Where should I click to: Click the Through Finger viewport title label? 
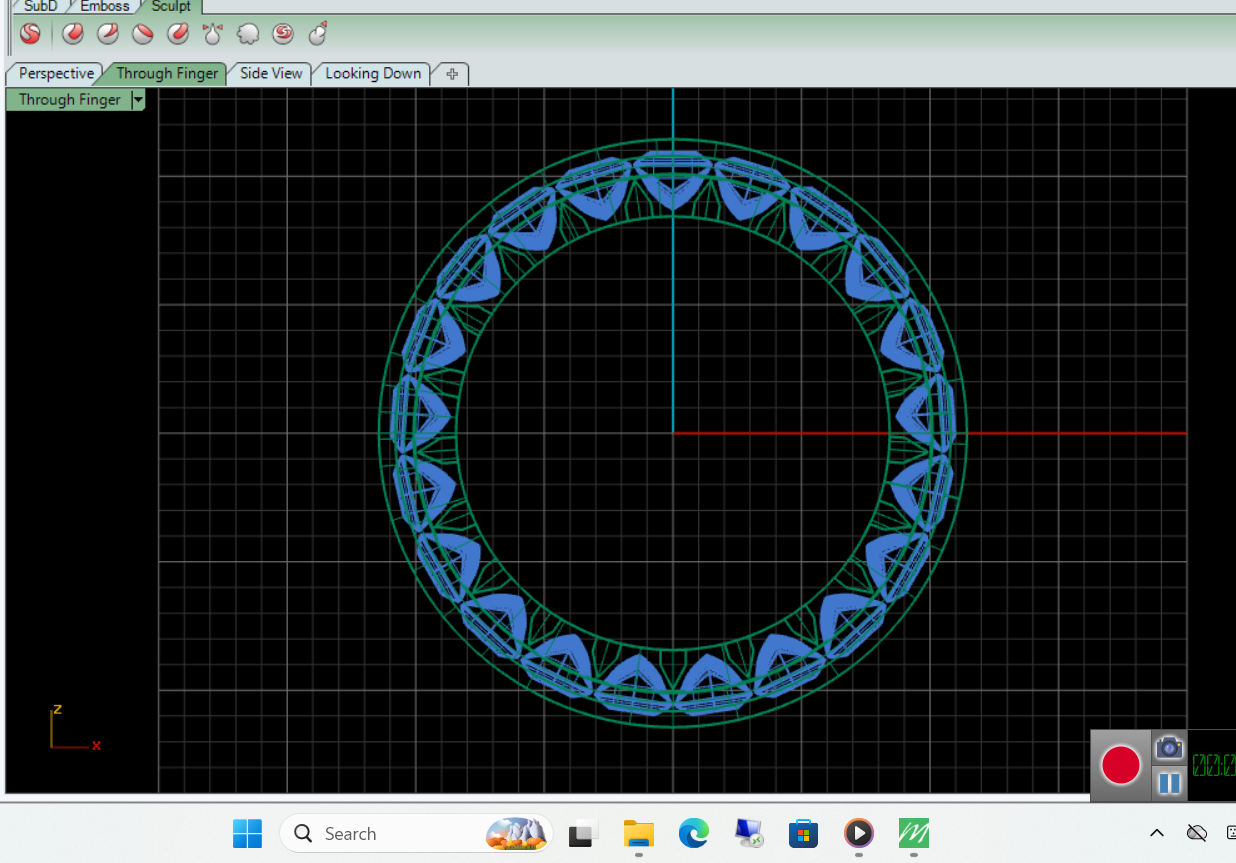tap(69, 99)
